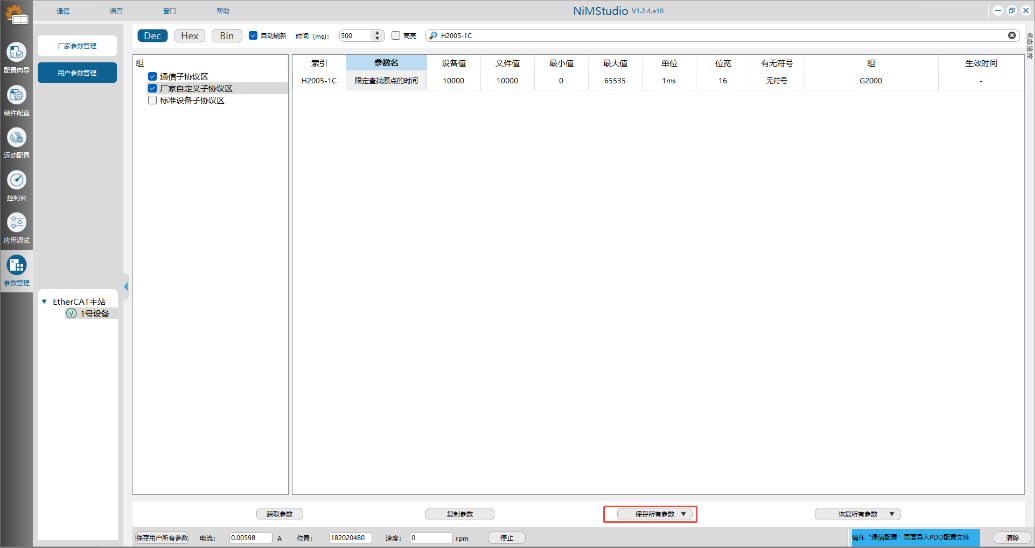The height and width of the screenshot is (548, 1035).
Task: Open the 帮助 menu
Action: 223,11
